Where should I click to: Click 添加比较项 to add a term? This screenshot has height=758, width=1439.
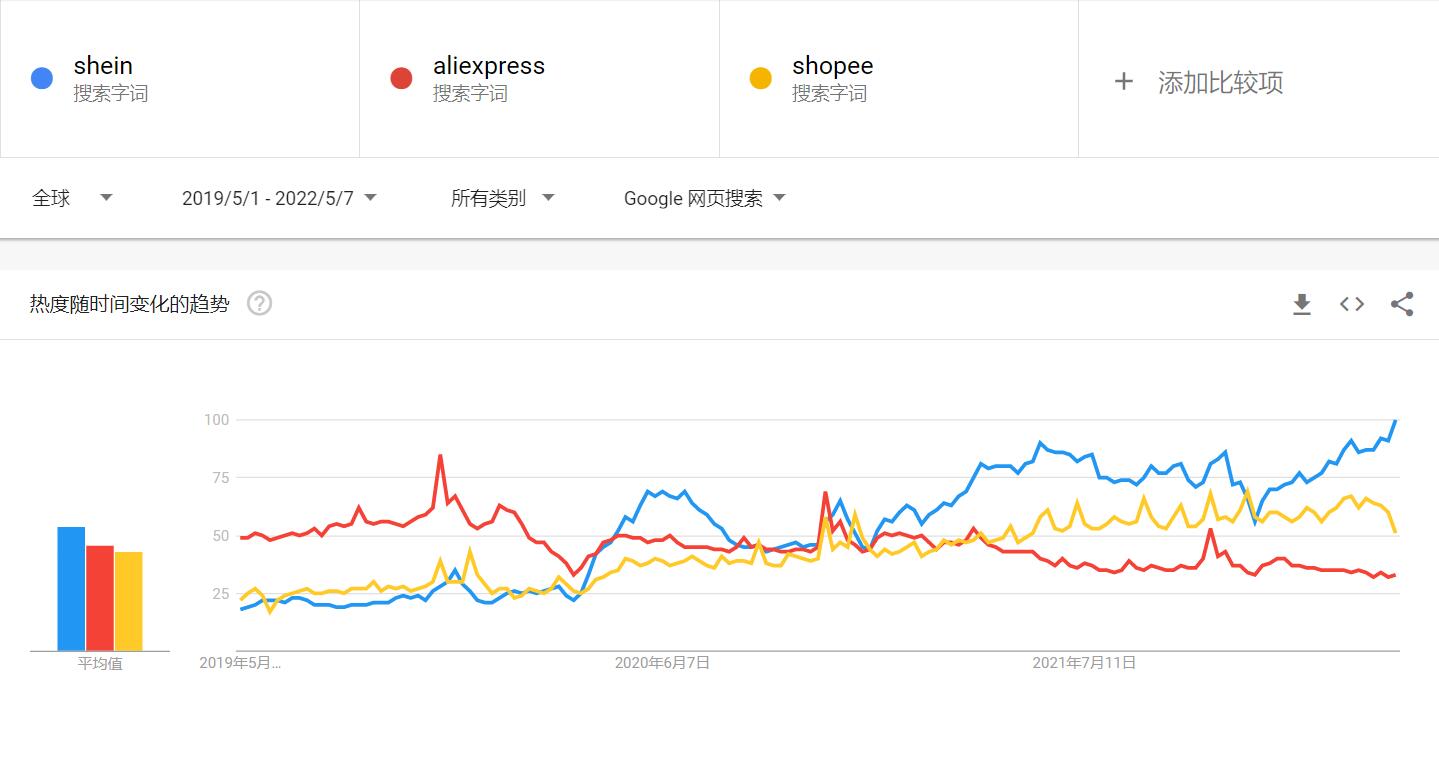coord(1220,82)
